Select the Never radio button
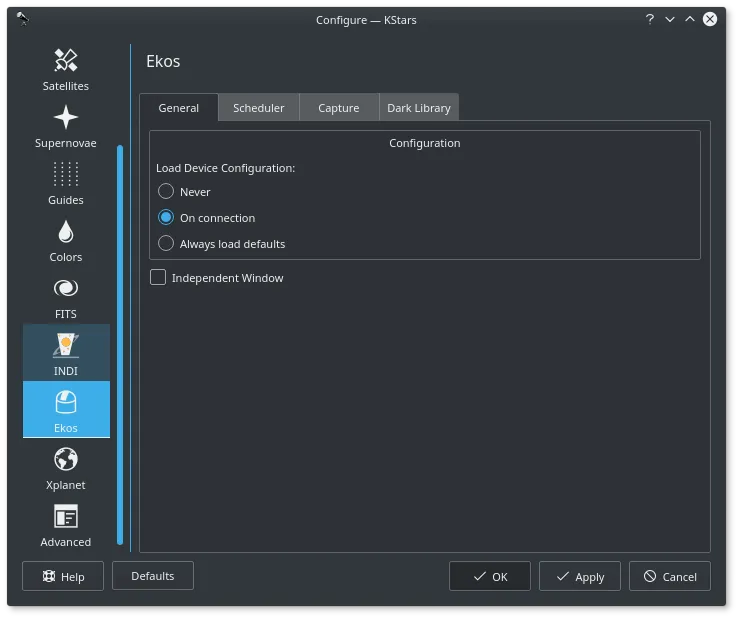Image resolution: width=739 pixels, height=619 pixels. (x=184, y=191)
